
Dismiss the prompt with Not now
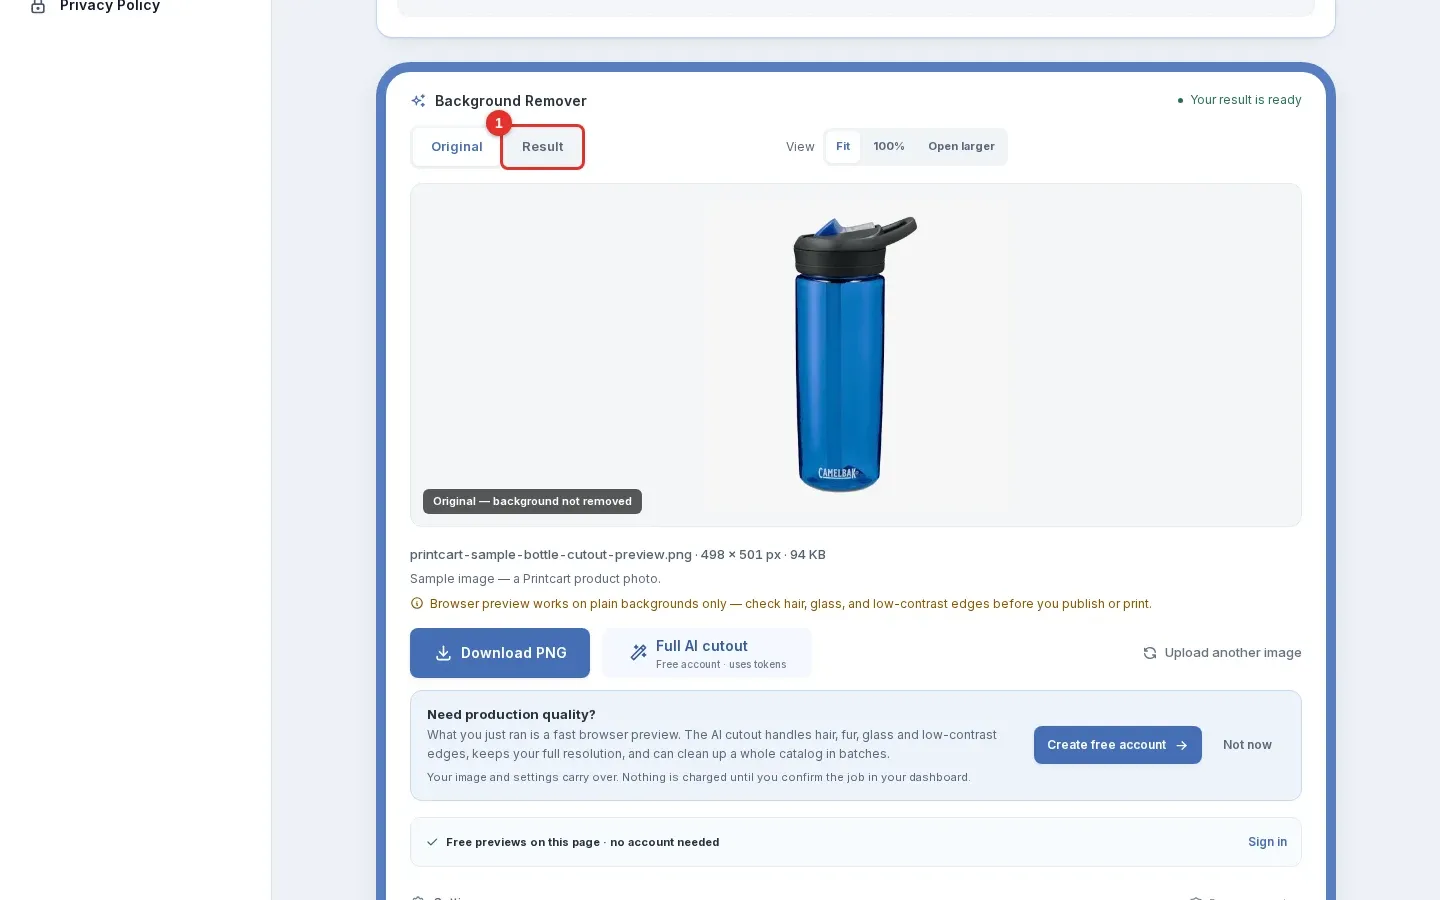tap(1247, 745)
